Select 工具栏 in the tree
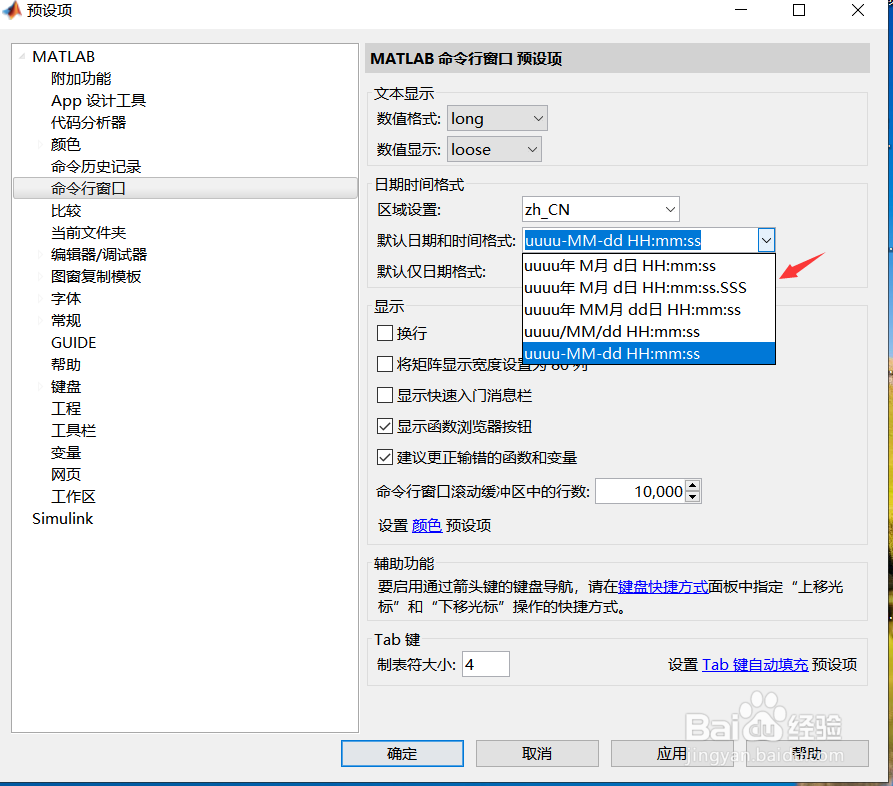The image size is (893, 786). pyautogui.click(x=73, y=431)
